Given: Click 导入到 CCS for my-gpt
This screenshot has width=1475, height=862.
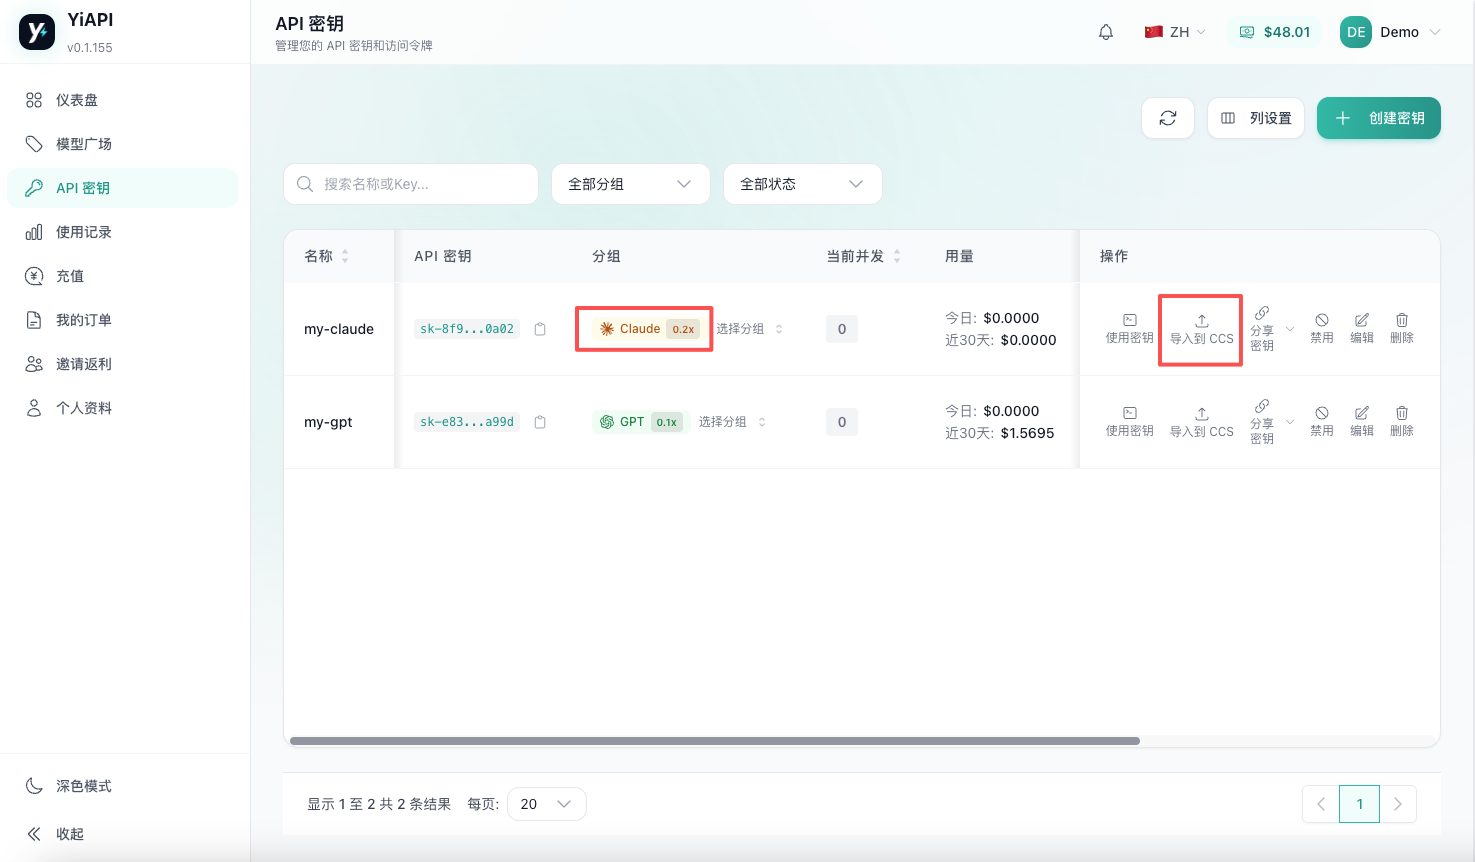Looking at the screenshot, I should [1201, 423].
